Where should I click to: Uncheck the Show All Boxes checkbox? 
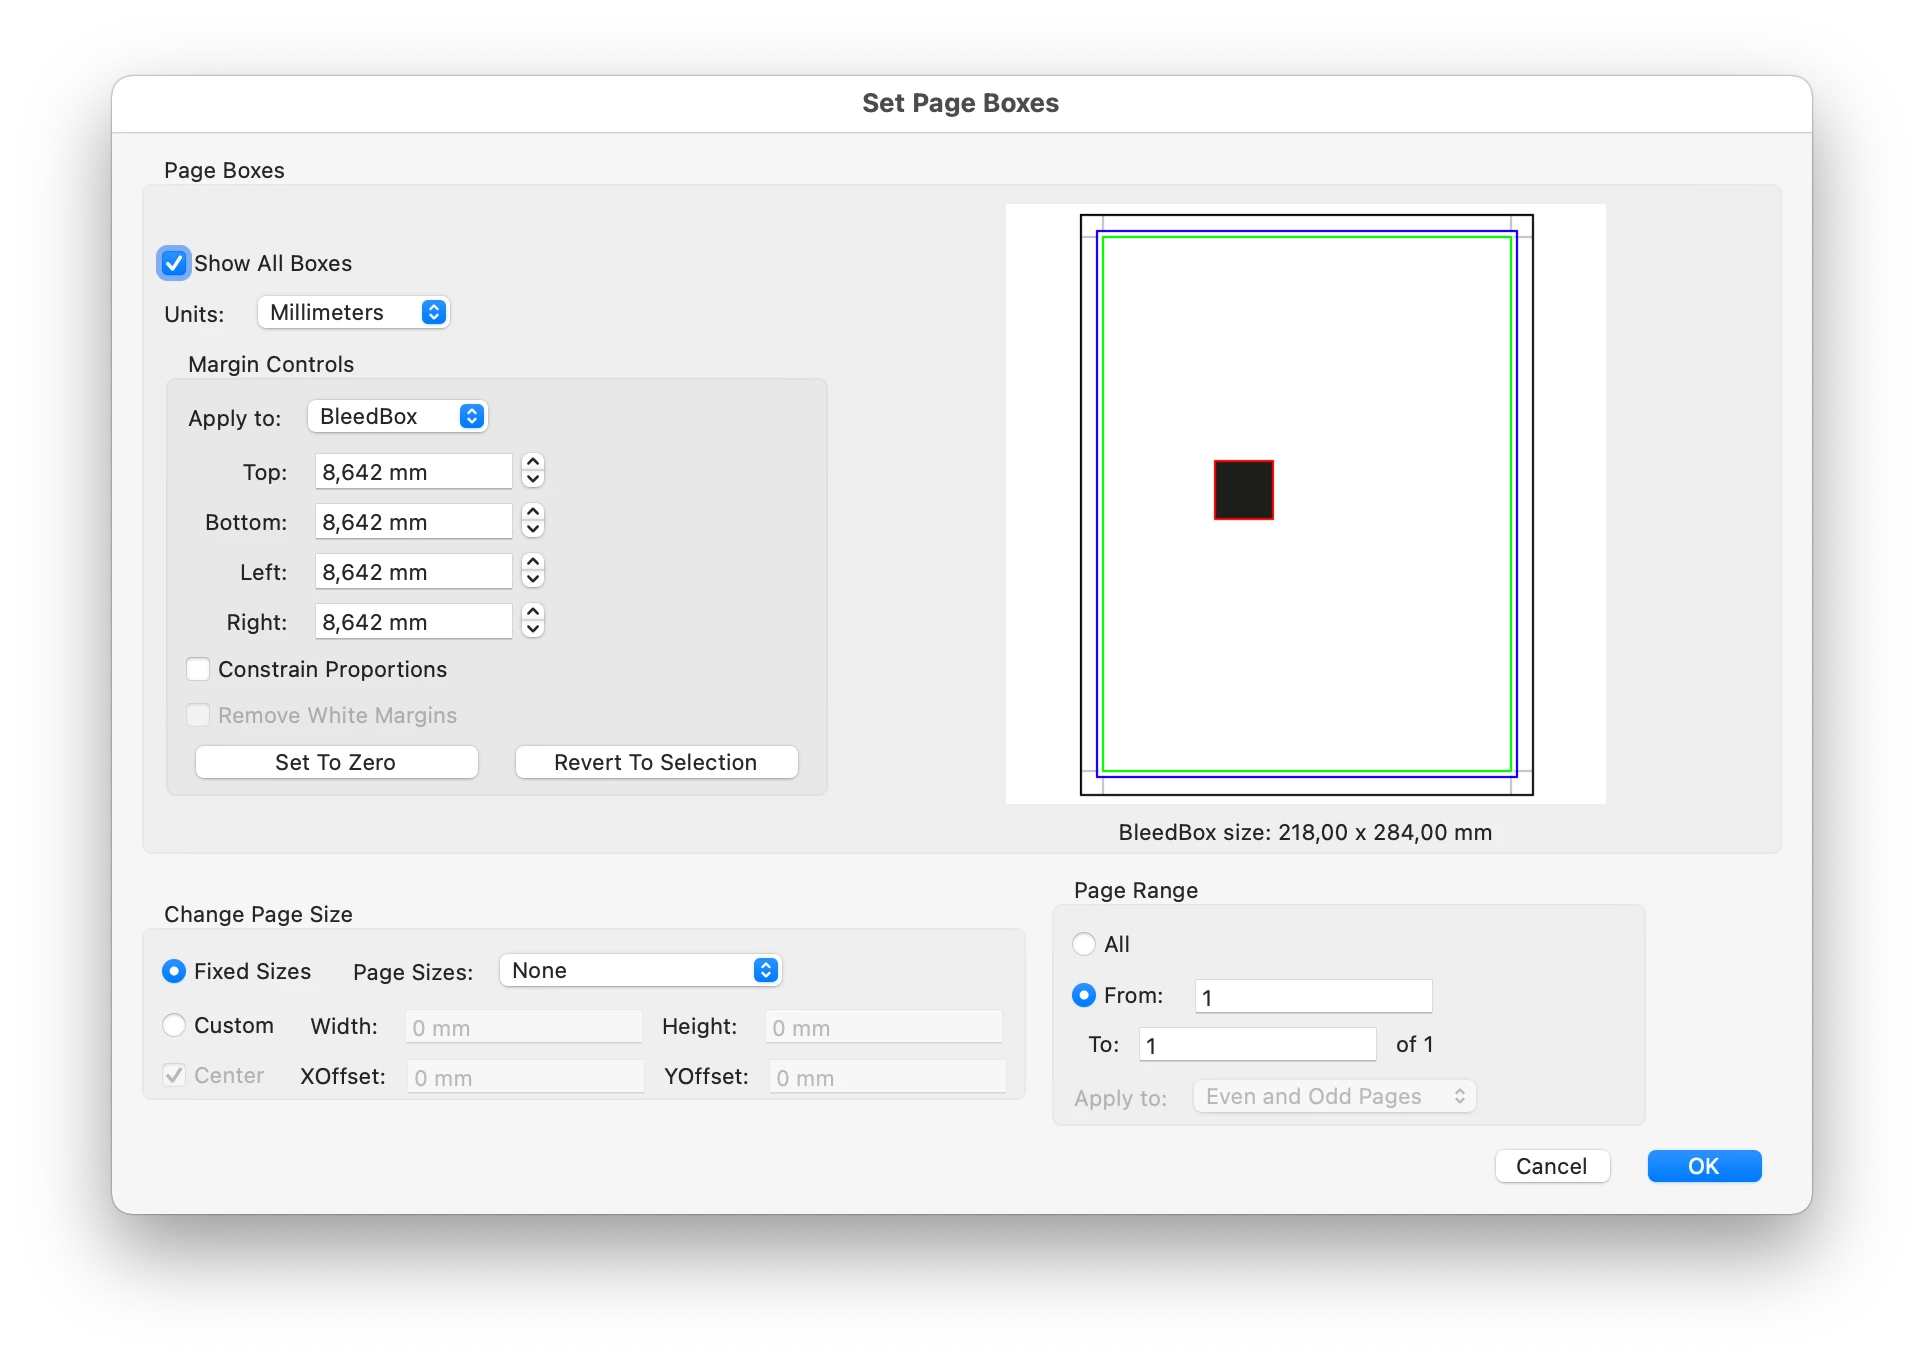174,263
